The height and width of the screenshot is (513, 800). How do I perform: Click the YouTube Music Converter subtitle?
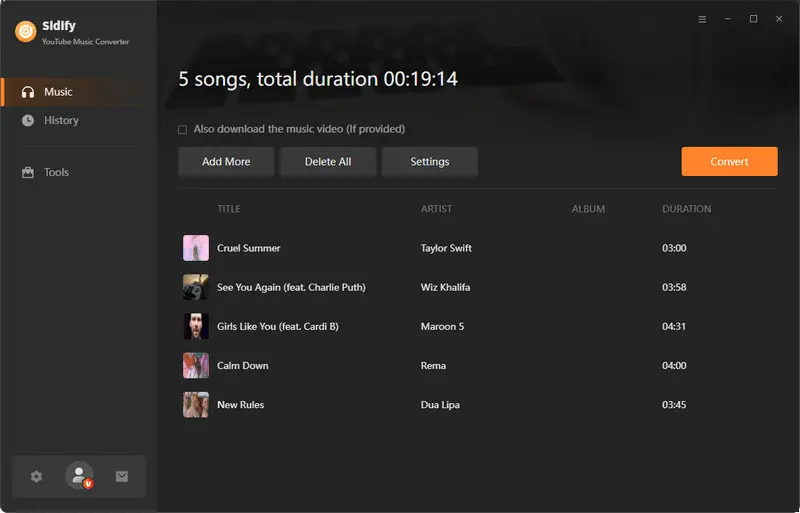point(86,42)
